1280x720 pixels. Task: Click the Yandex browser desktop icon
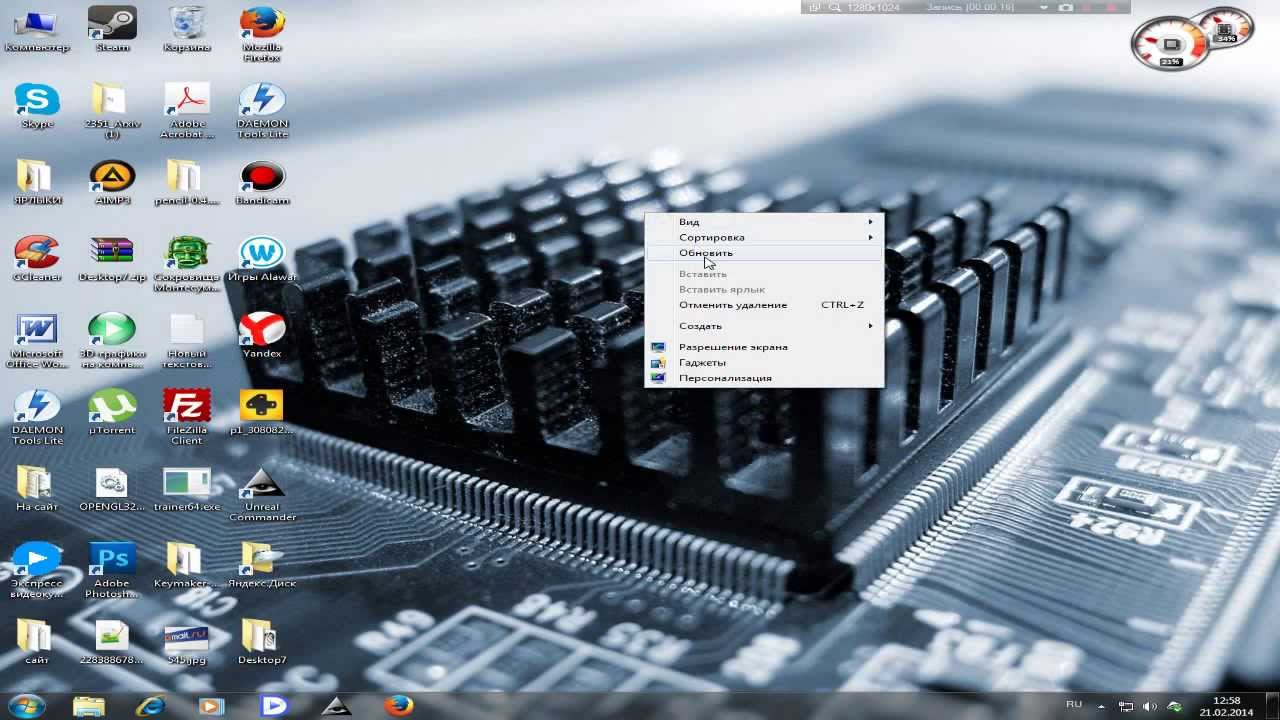point(262,335)
